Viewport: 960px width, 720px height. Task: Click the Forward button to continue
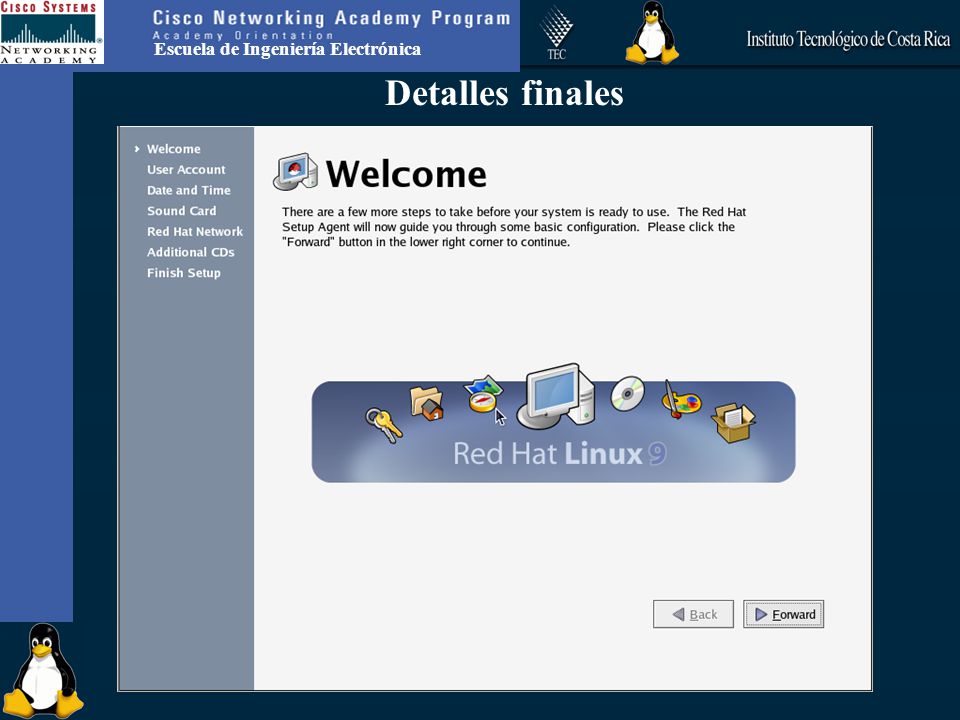click(x=784, y=614)
